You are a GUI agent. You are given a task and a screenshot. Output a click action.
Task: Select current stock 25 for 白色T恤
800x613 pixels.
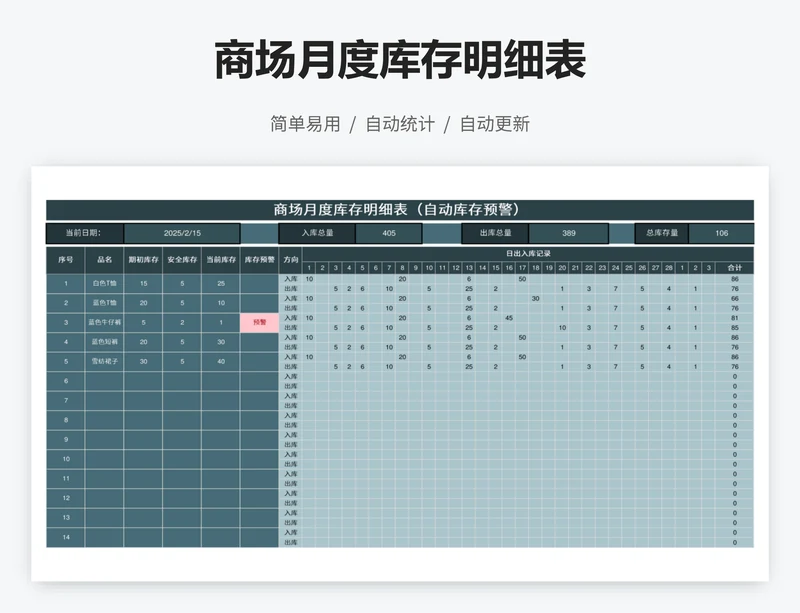click(221, 283)
